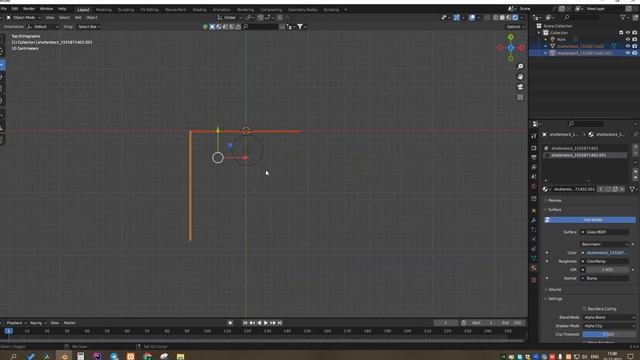Click the blue Z axis gizmo circle

[511, 48]
